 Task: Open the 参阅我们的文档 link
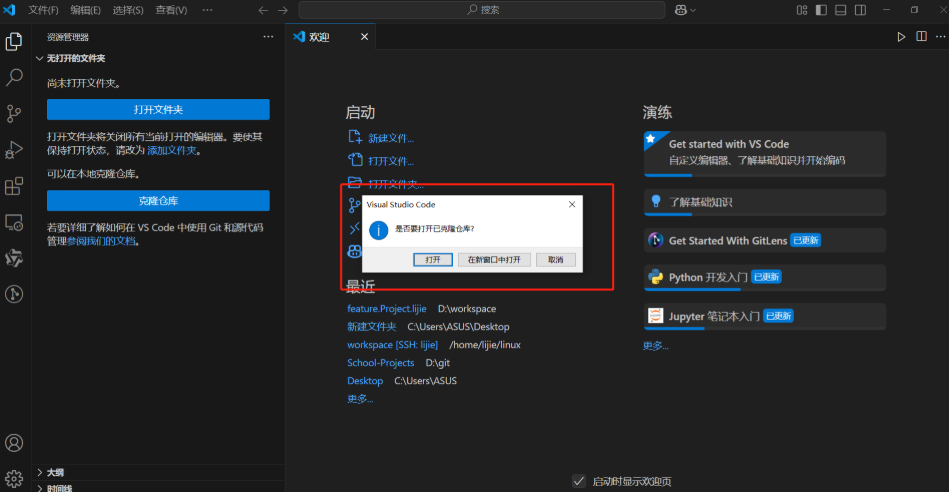[x=101, y=241]
